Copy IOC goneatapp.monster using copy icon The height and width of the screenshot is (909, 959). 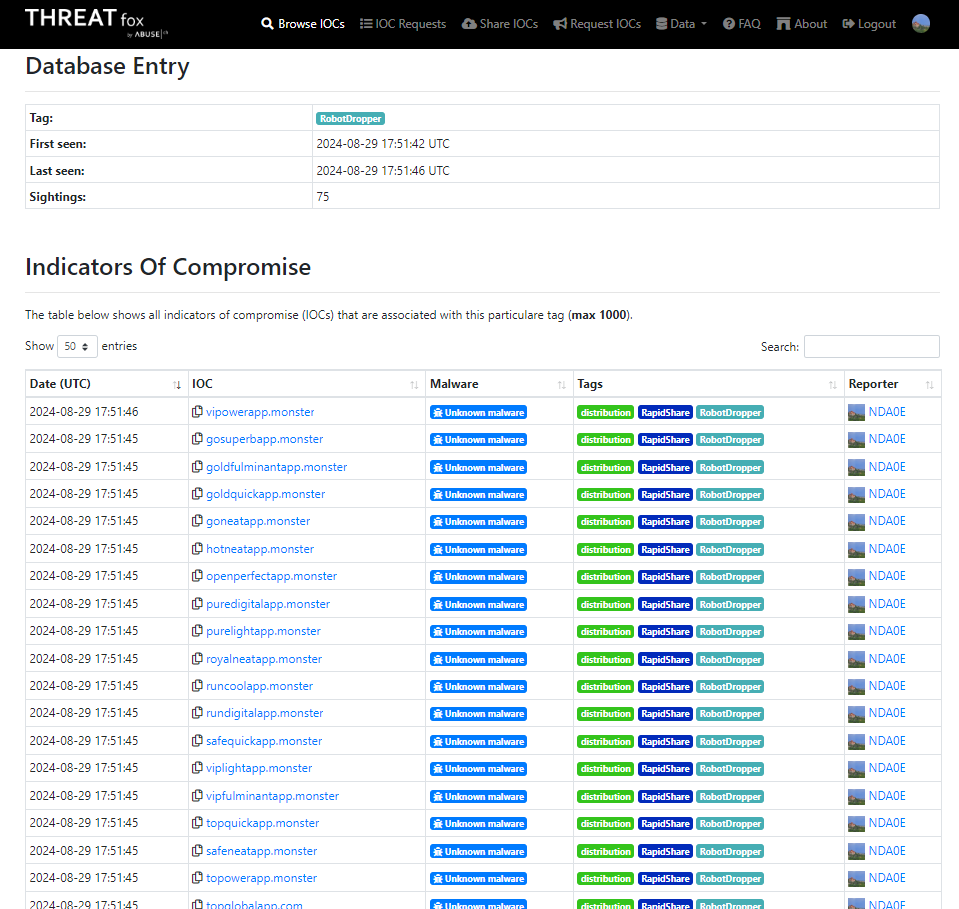coord(197,521)
